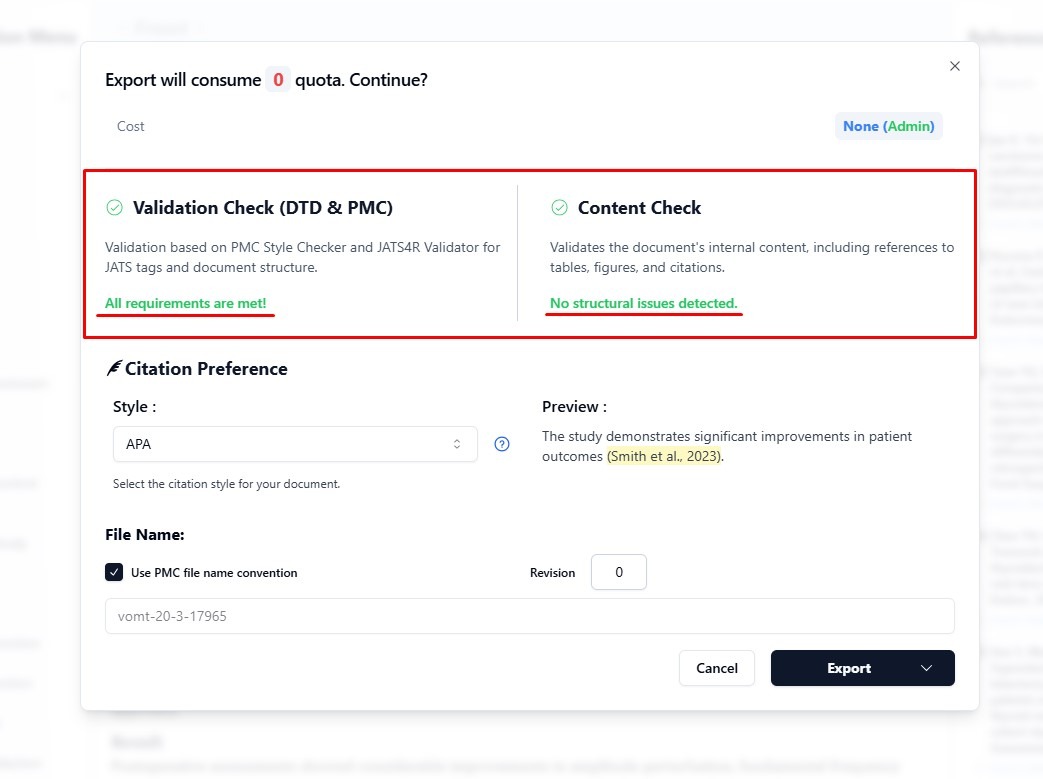Click the red 0 quota badge

point(278,80)
